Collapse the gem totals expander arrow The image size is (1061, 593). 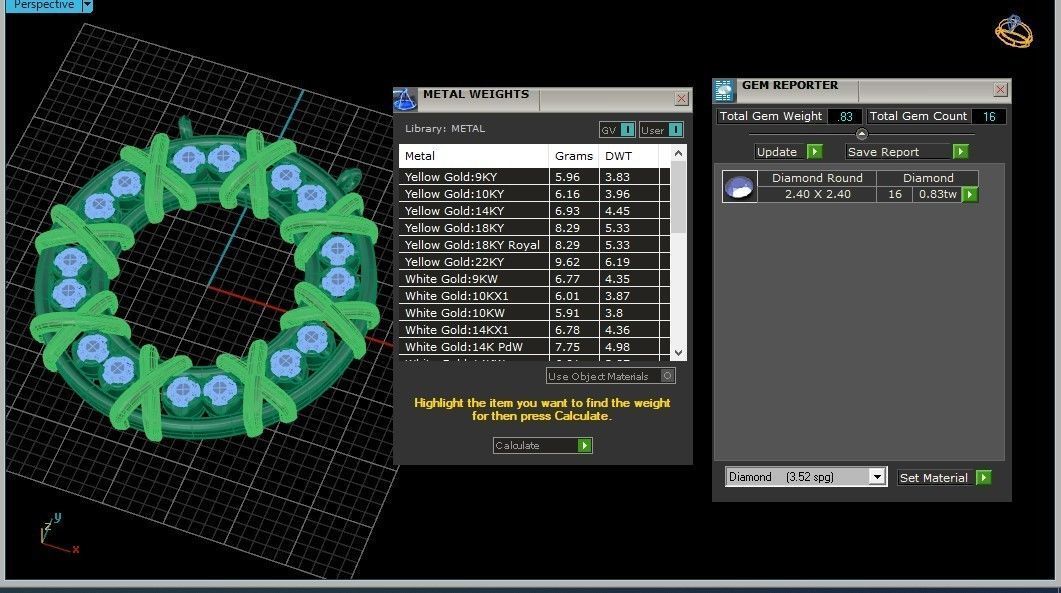coord(861,134)
